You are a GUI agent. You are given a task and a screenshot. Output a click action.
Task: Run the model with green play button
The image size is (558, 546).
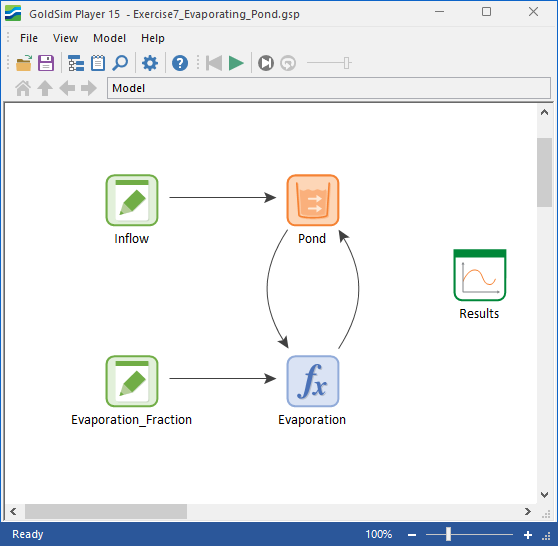[236, 63]
